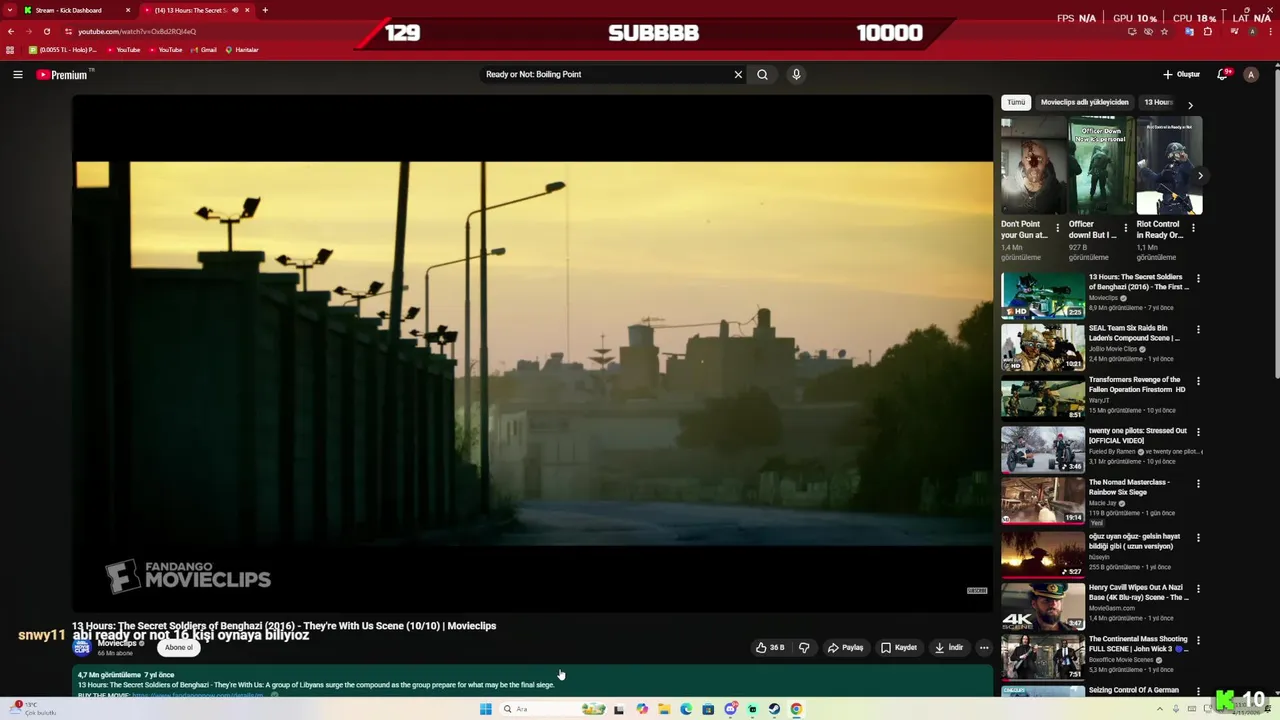
Task: Open options for The Nomad Masterclass
Action: tap(1198, 484)
